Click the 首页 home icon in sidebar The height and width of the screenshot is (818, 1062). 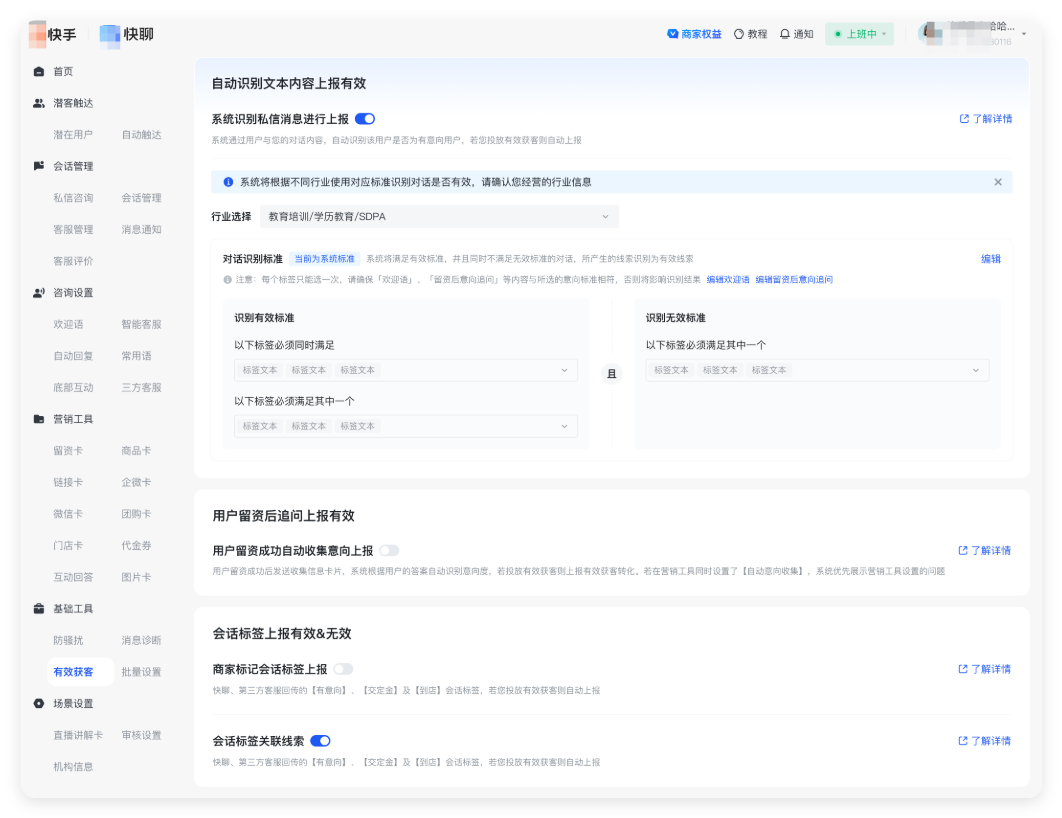tap(39, 72)
